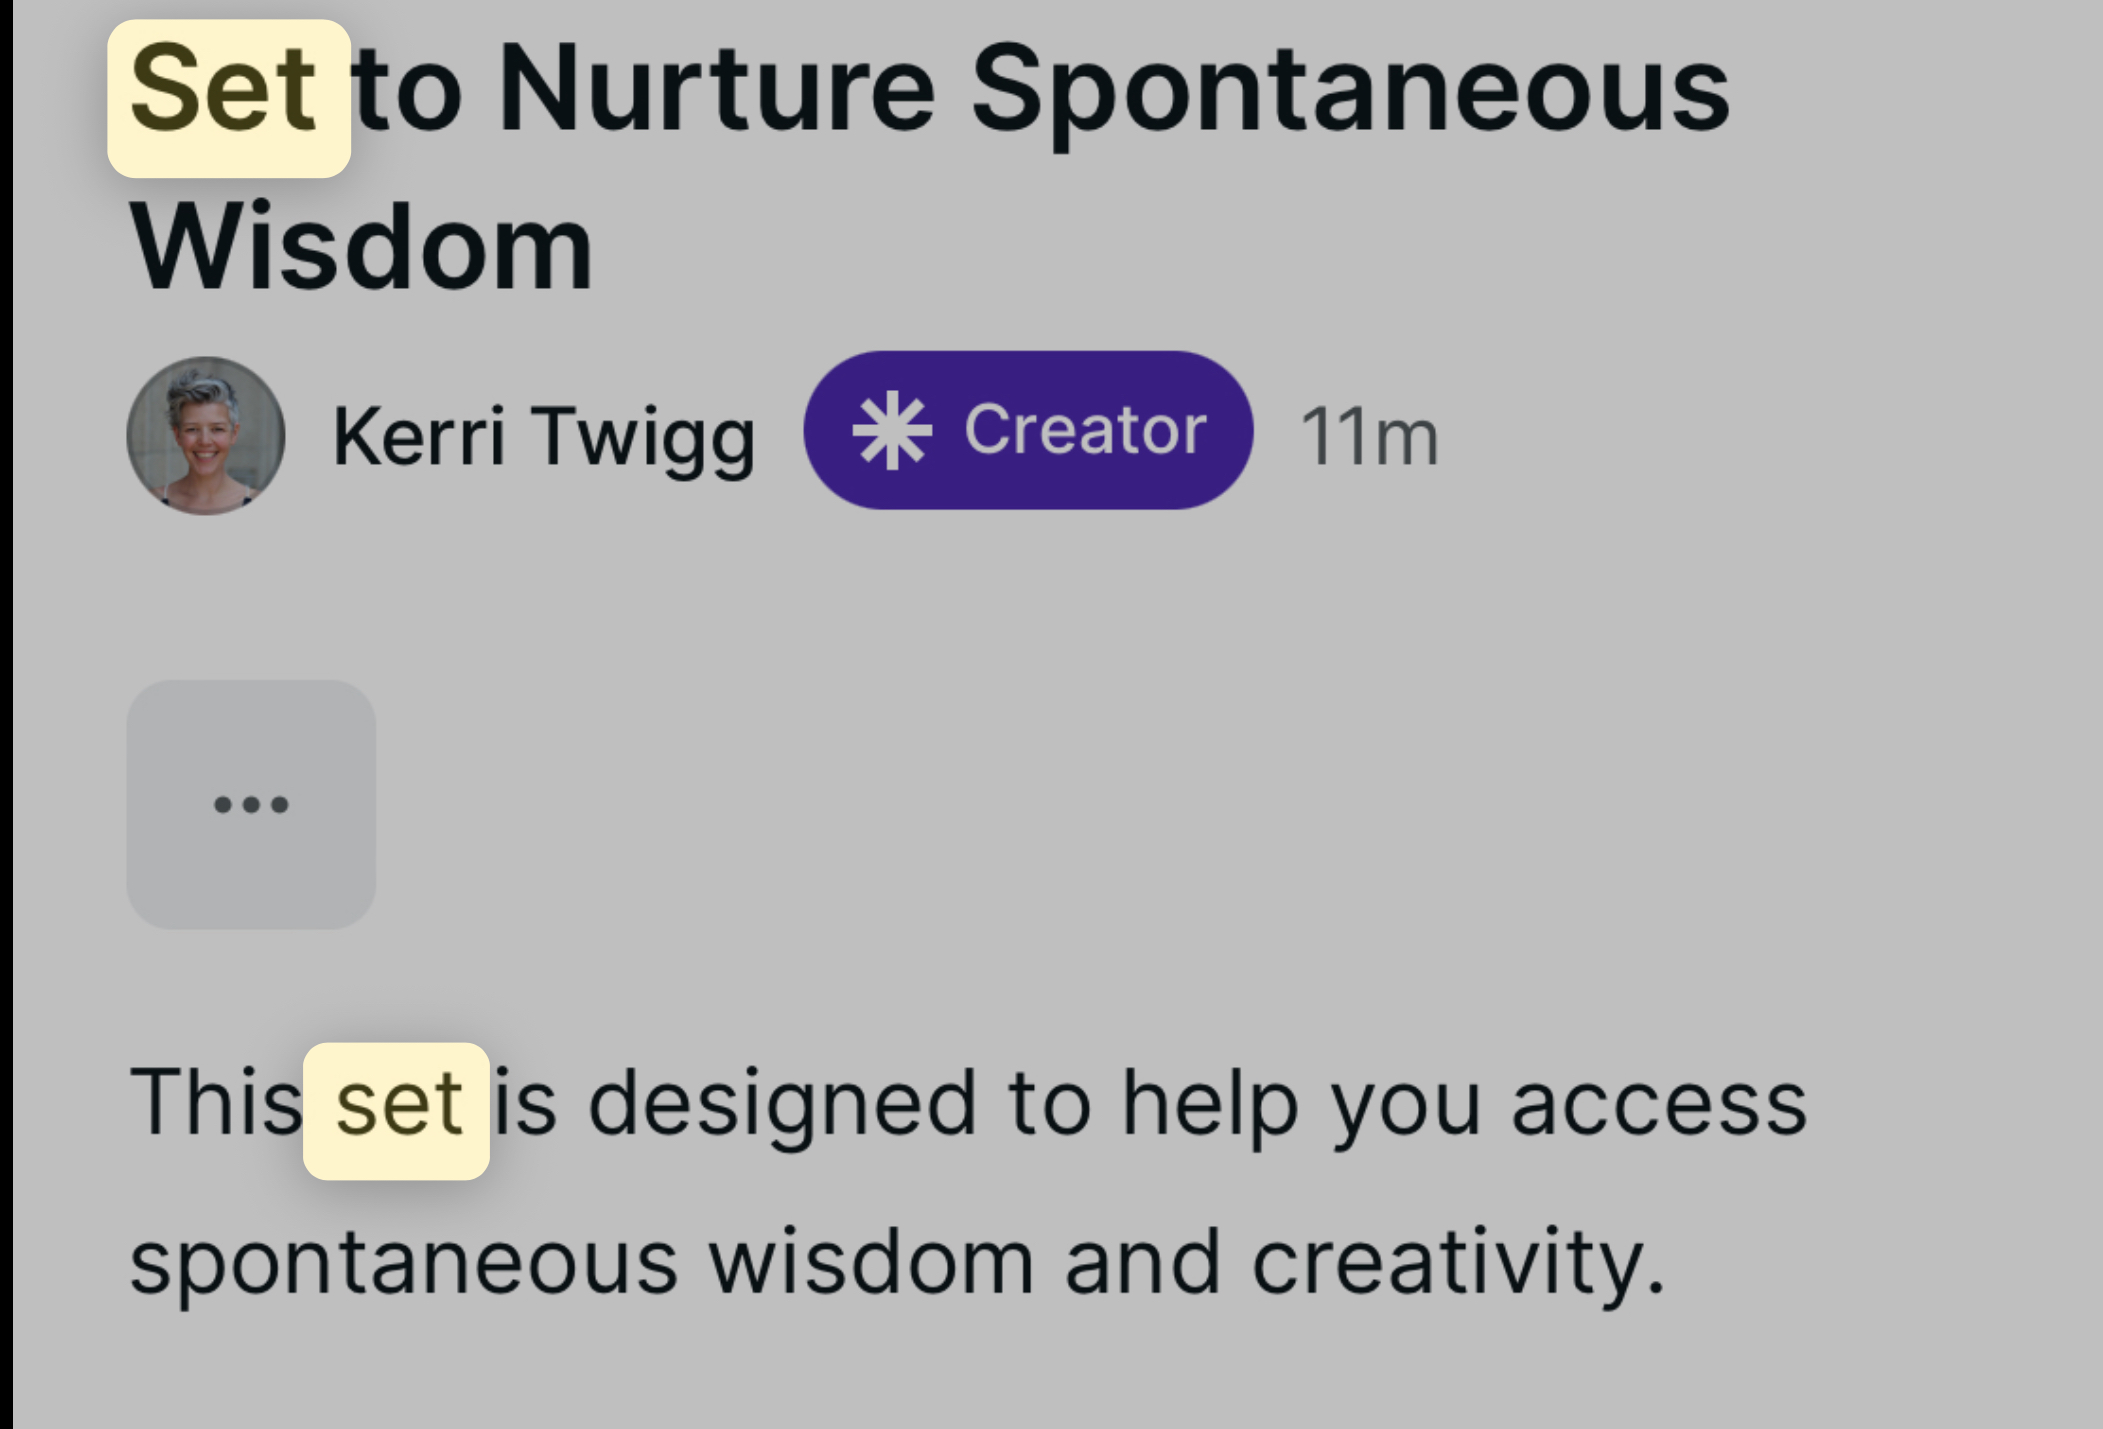The image size is (2103, 1429).
Task: Click the word "Spontaneous" in the title
Action: (1349, 92)
